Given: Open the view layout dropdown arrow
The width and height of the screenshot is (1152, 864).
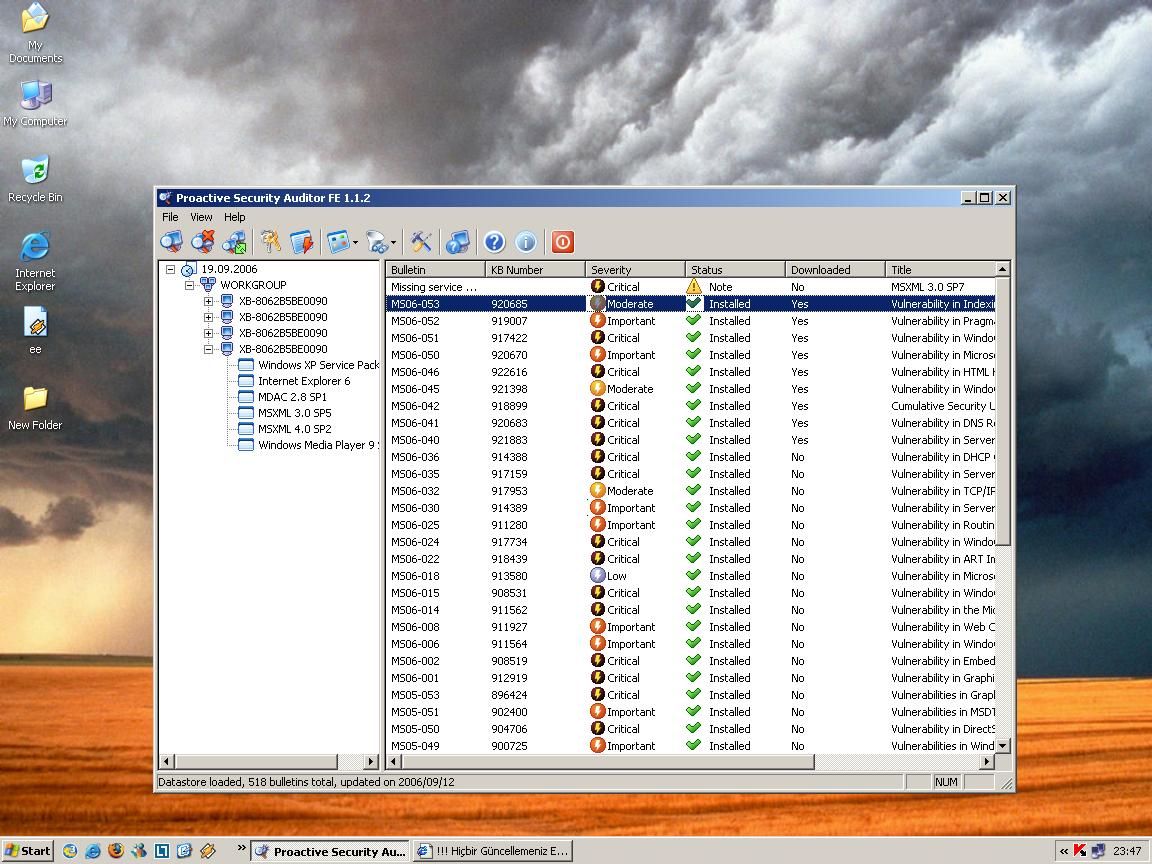Looking at the screenshot, I should 356,242.
